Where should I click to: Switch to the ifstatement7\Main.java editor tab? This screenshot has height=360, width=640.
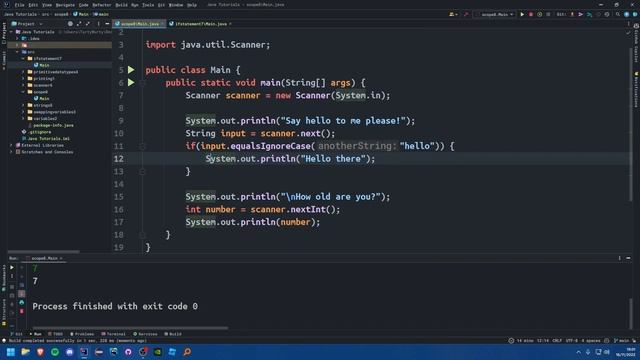point(200,24)
